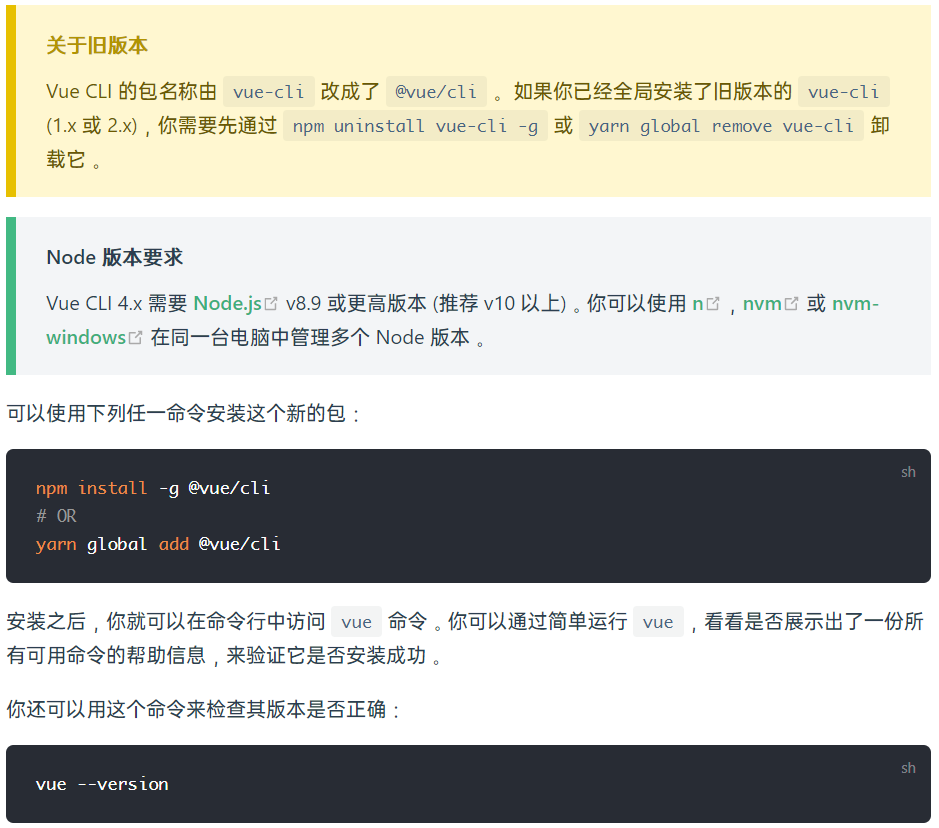Click inline code '@vue/cli' in warning
Image resolution: width=939 pixels, height=828 pixels.
(x=436, y=92)
